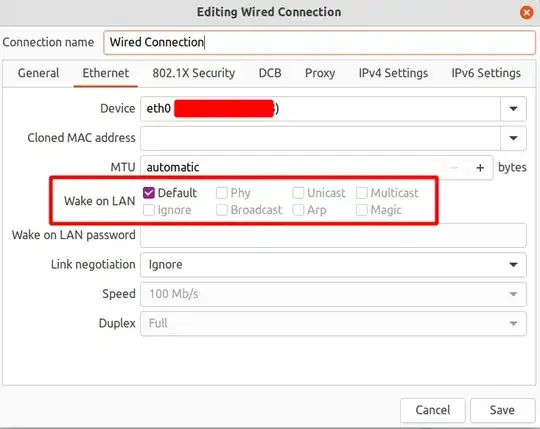Switch to IPv4 Settings tab

click(x=393, y=73)
